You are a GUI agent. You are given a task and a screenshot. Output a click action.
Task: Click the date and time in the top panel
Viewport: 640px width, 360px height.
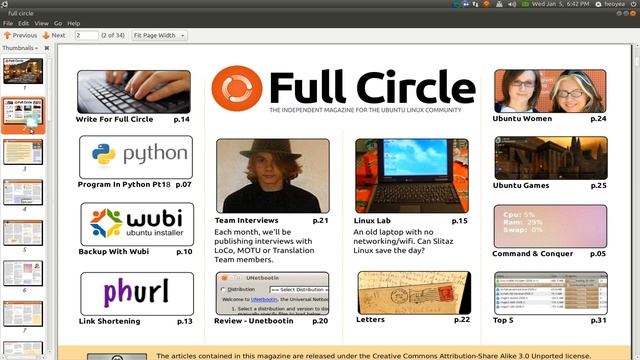(560, 4)
